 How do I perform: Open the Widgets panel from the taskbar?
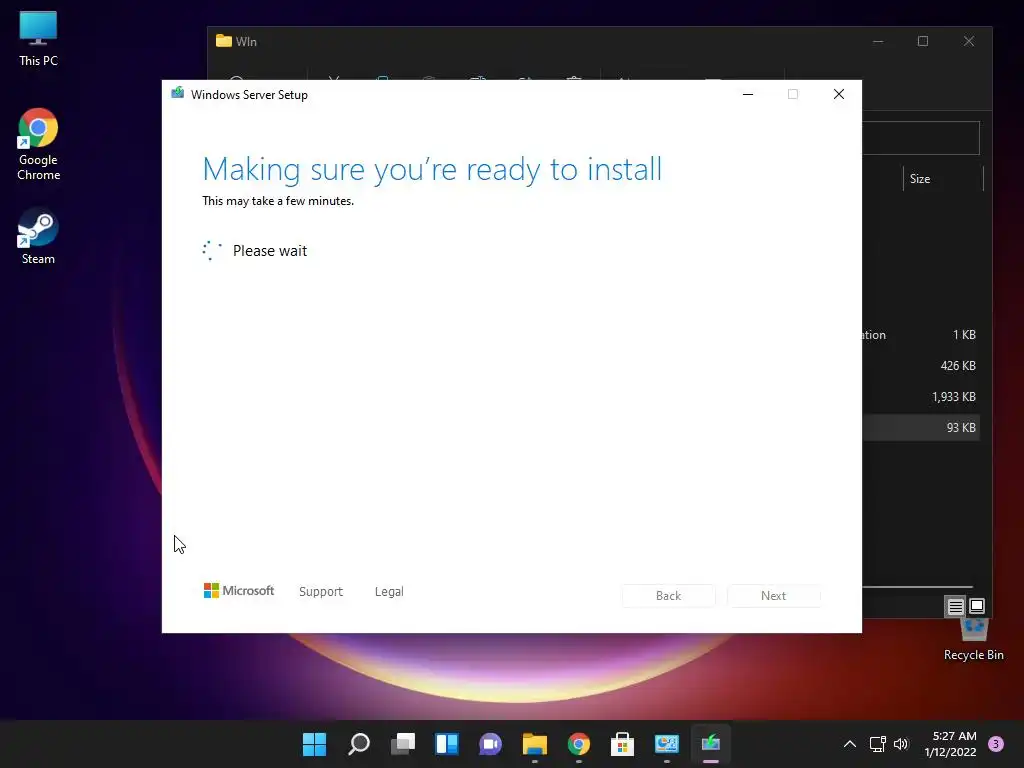447,744
